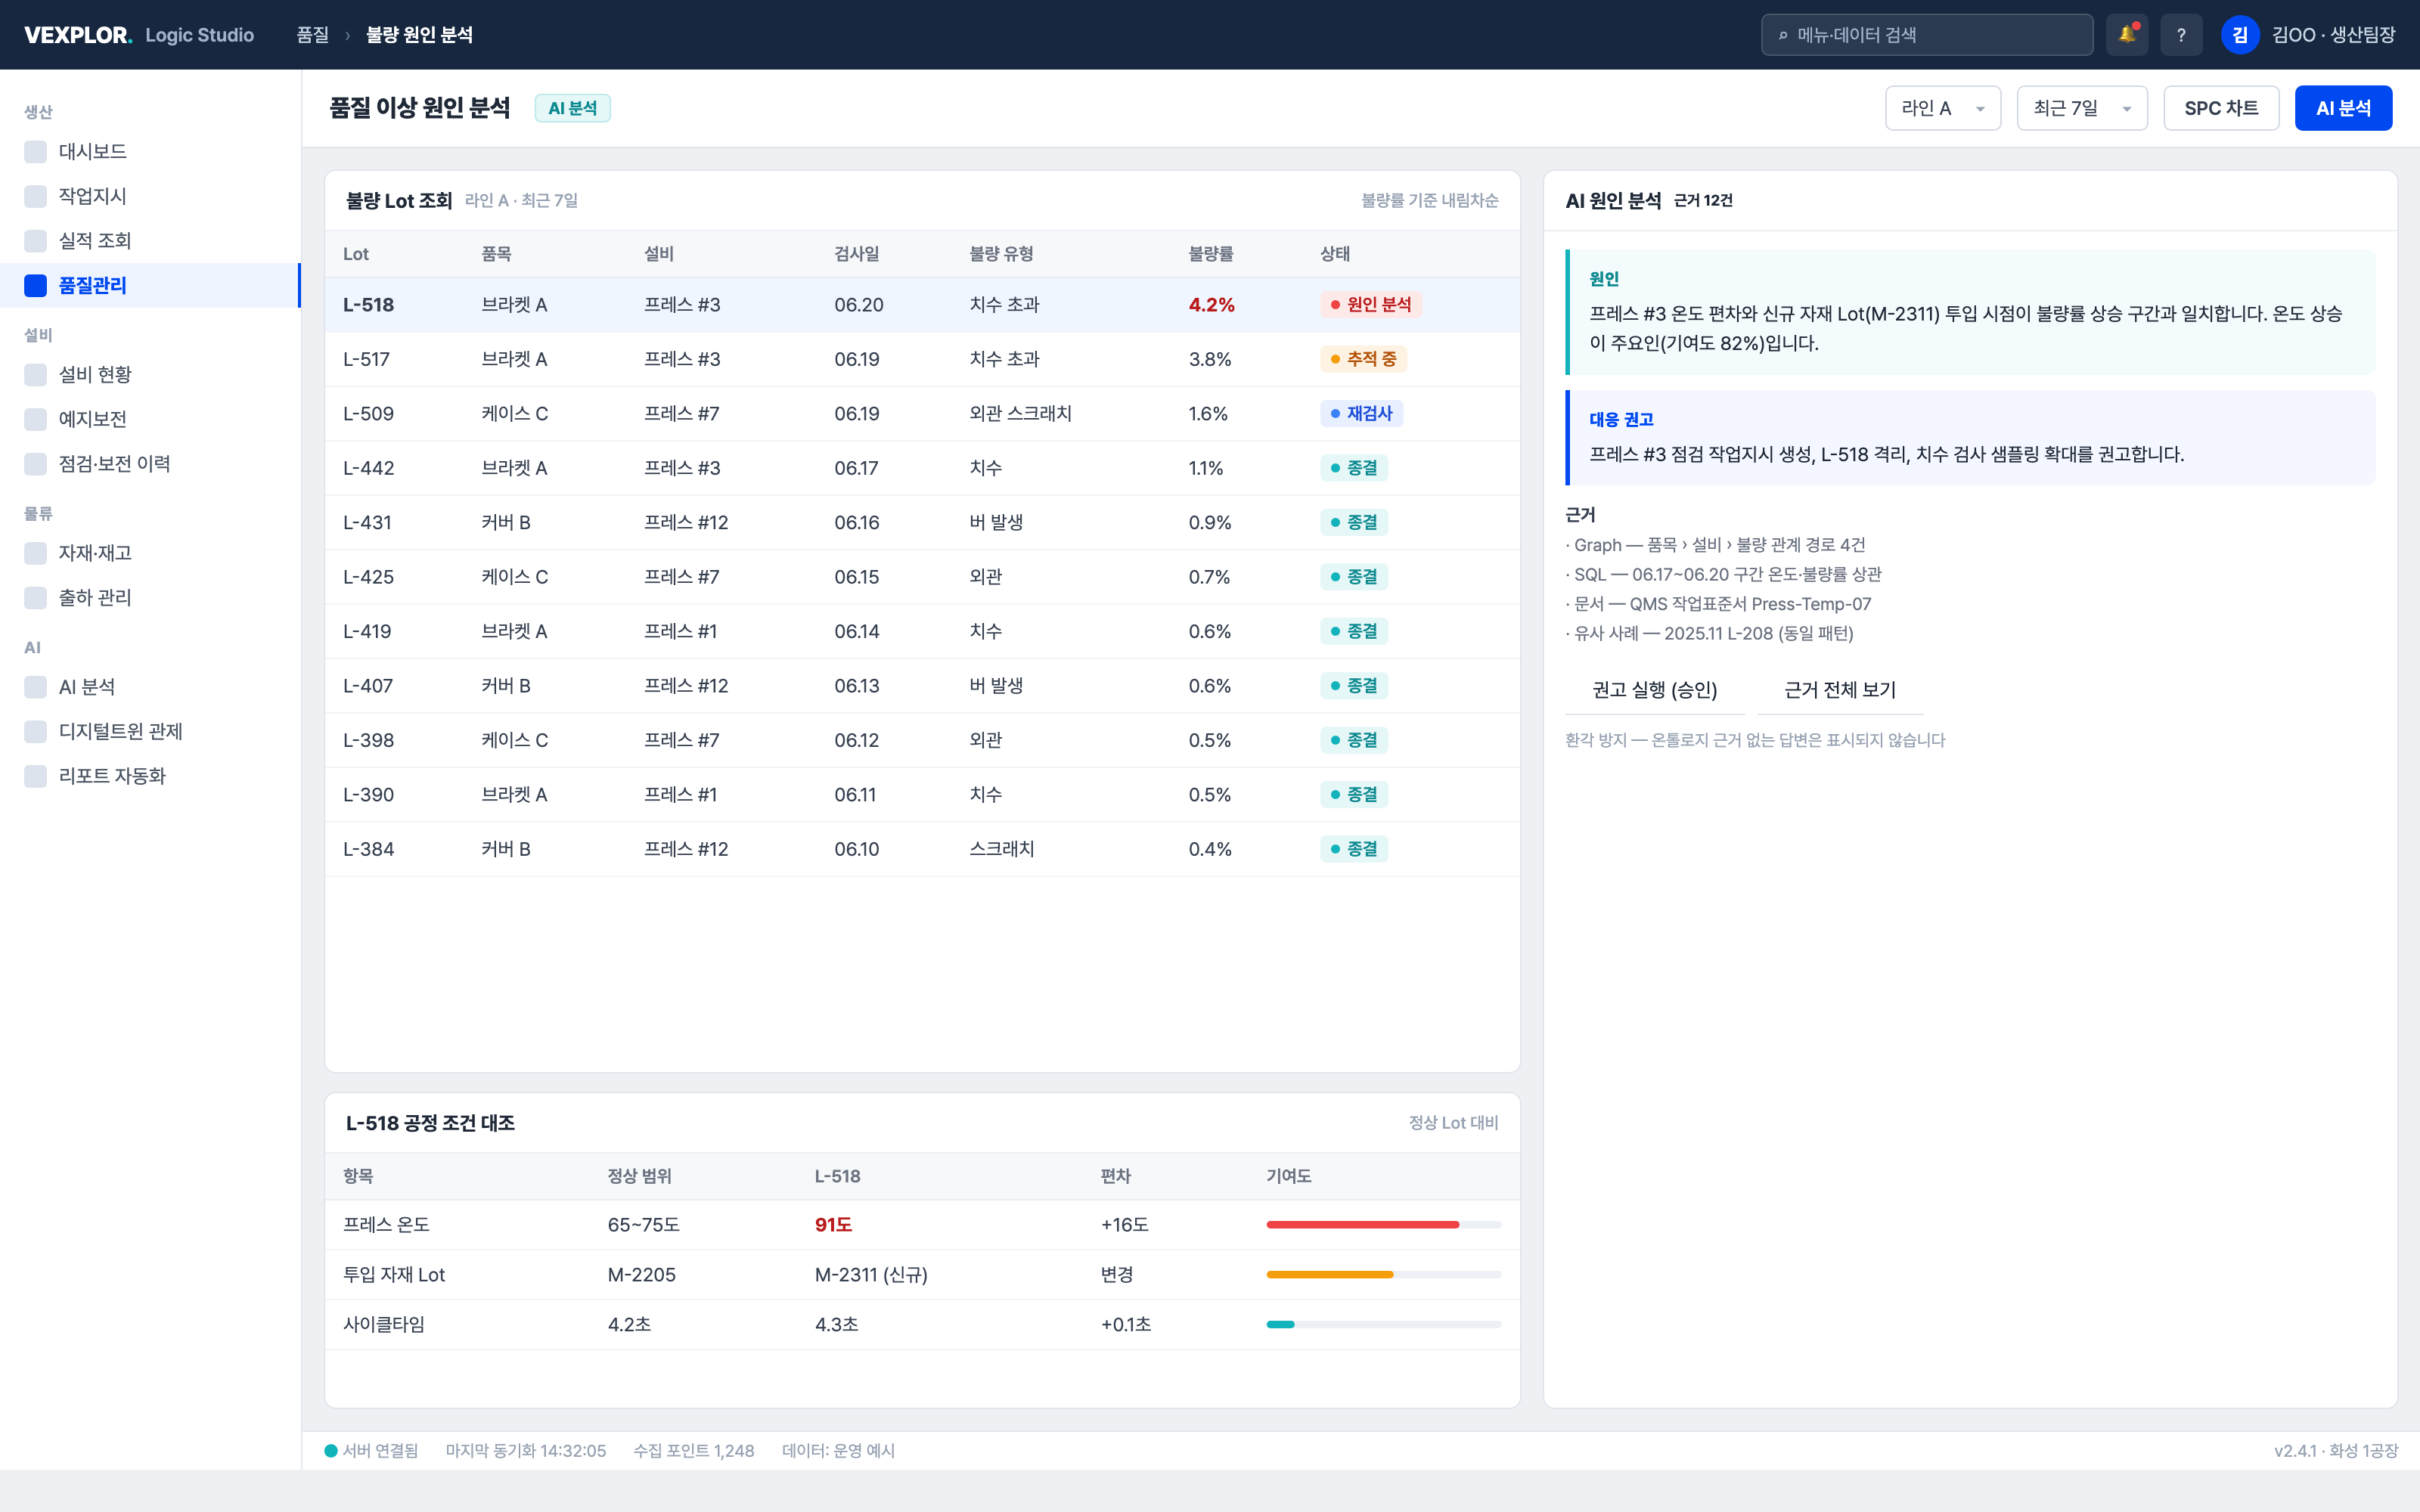Click the 디지털트윈 관제 sidebar icon
This screenshot has height=1512, width=2420.
[x=35, y=731]
